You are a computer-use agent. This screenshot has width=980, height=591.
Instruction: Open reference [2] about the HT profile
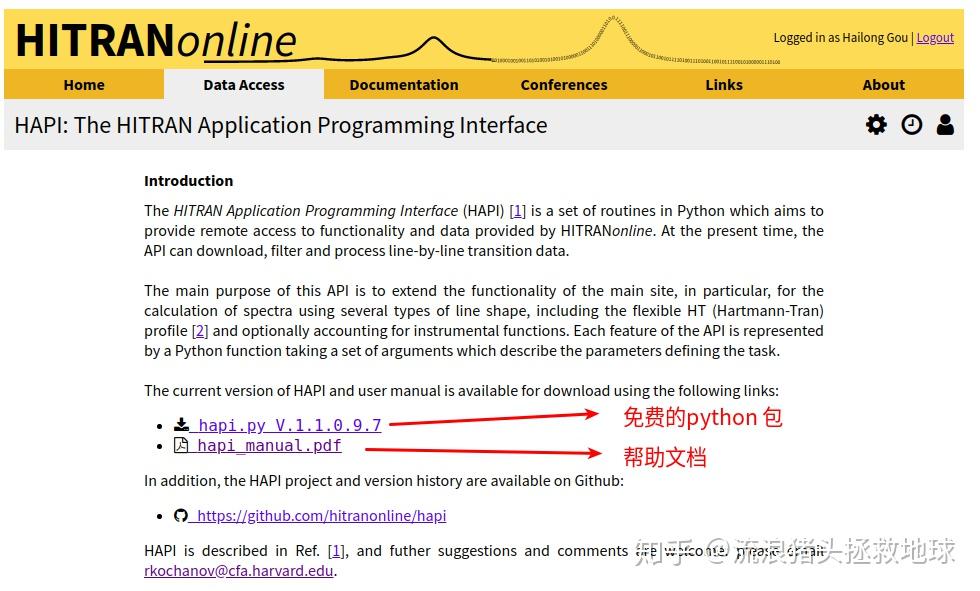coord(202,330)
